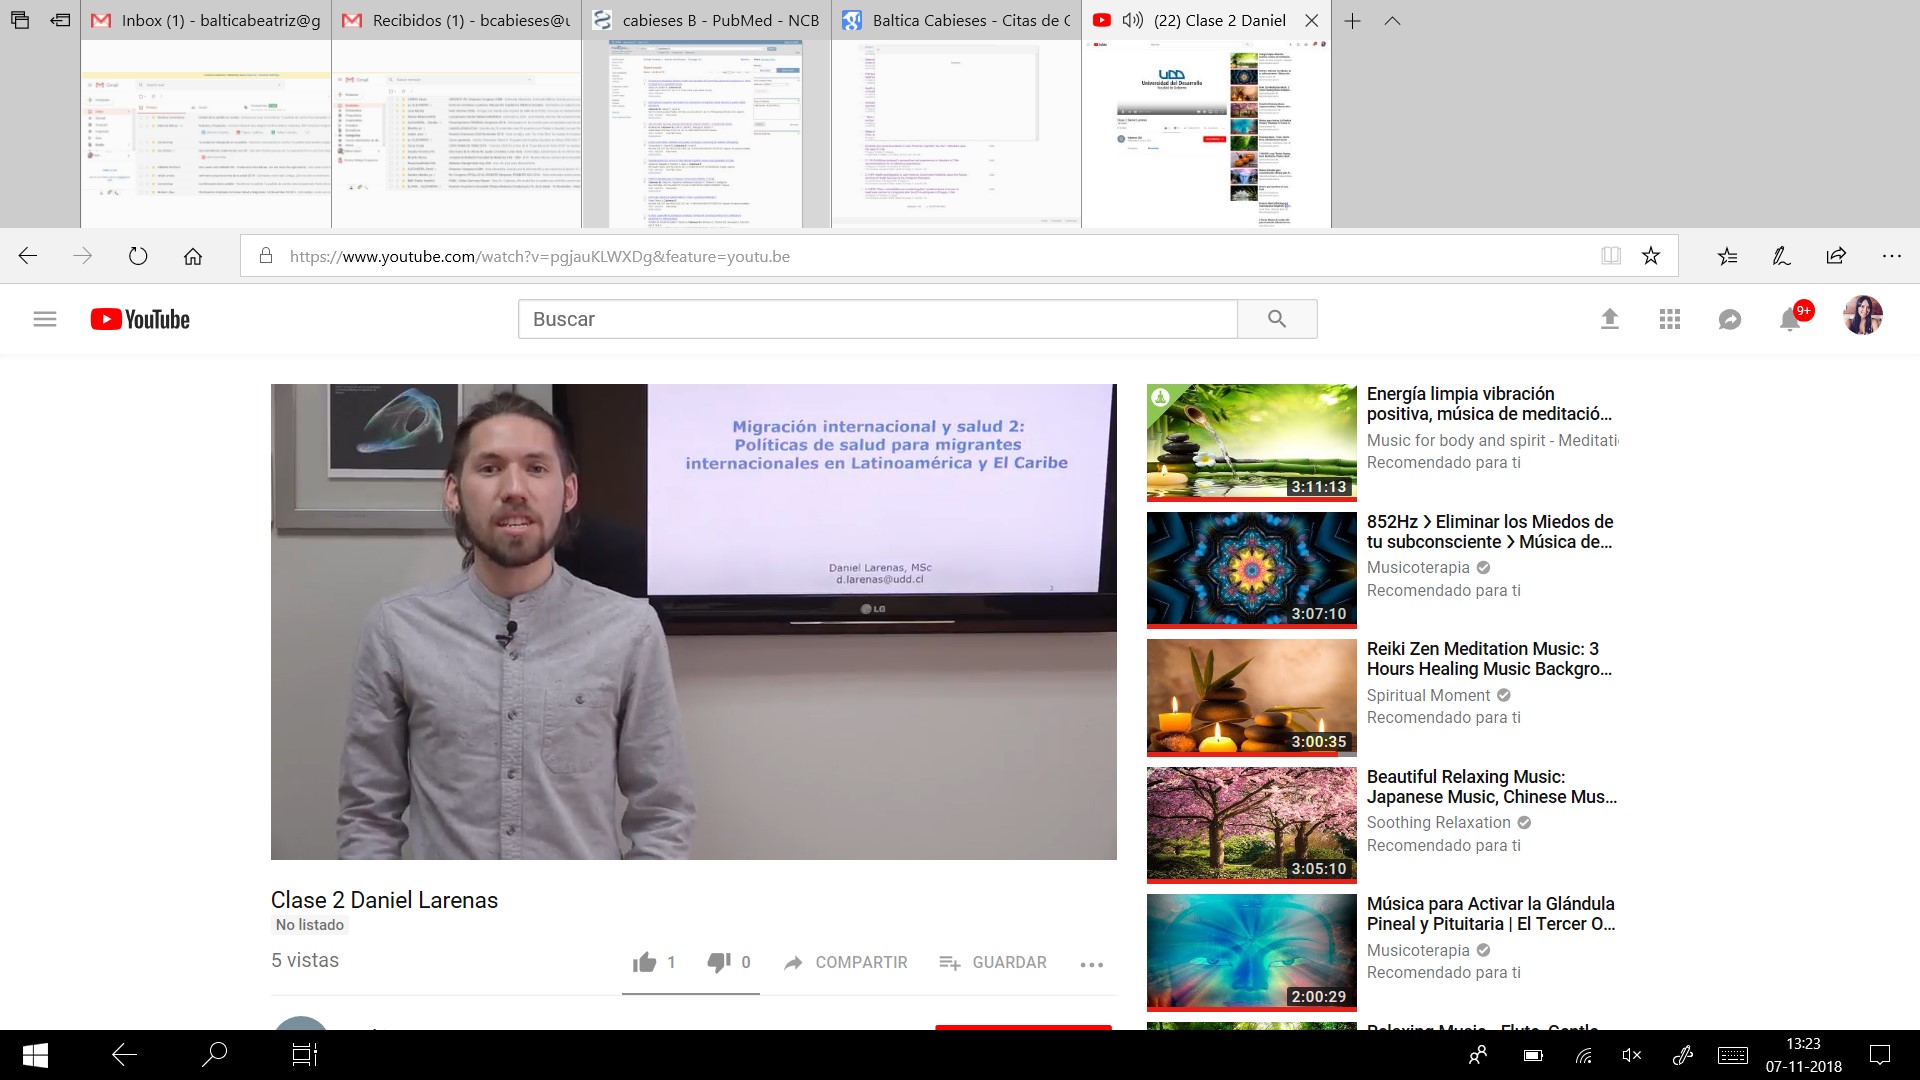Open the Spiritual Moment channel link
Screen dimensions: 1920x1080
coord(1428,695)
